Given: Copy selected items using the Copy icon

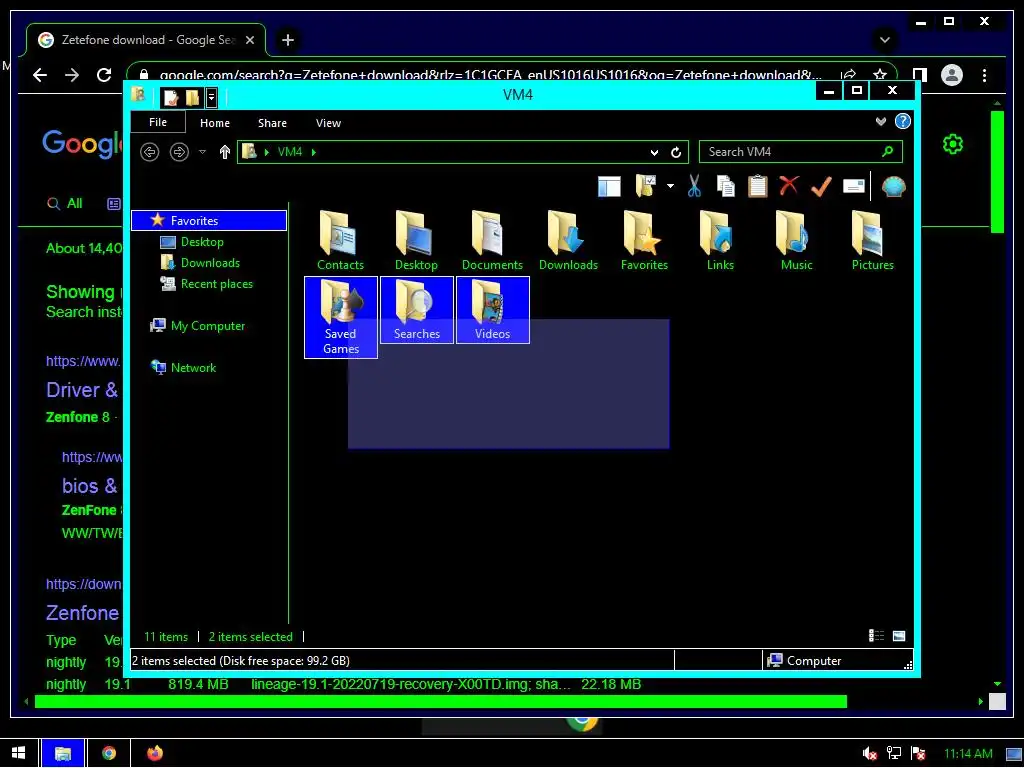Looking at the screenshot, I should click(726, 187).
